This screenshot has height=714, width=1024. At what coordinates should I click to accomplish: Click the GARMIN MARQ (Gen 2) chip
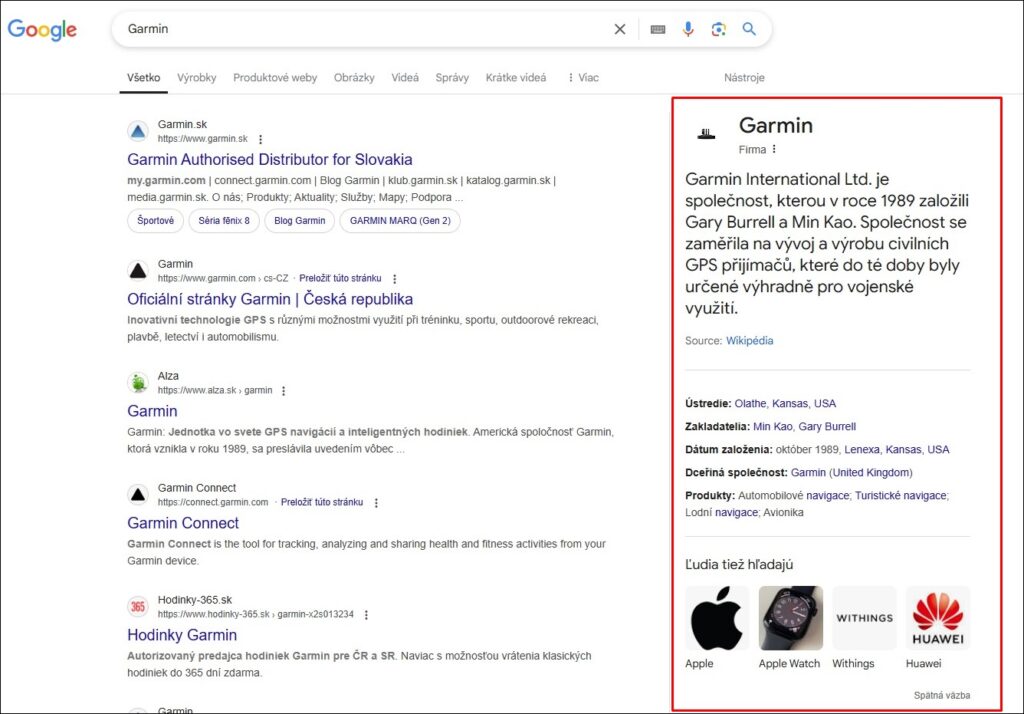pos(400,221)
